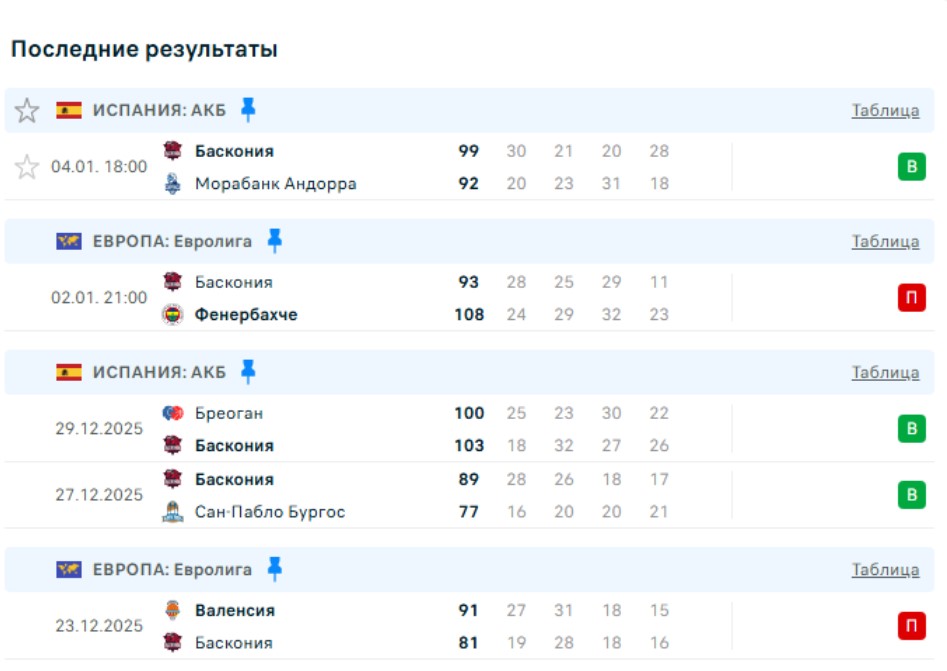Click the Фенербахче team logo
Viewport: 947px width, 671px height.
click(173, 315)
